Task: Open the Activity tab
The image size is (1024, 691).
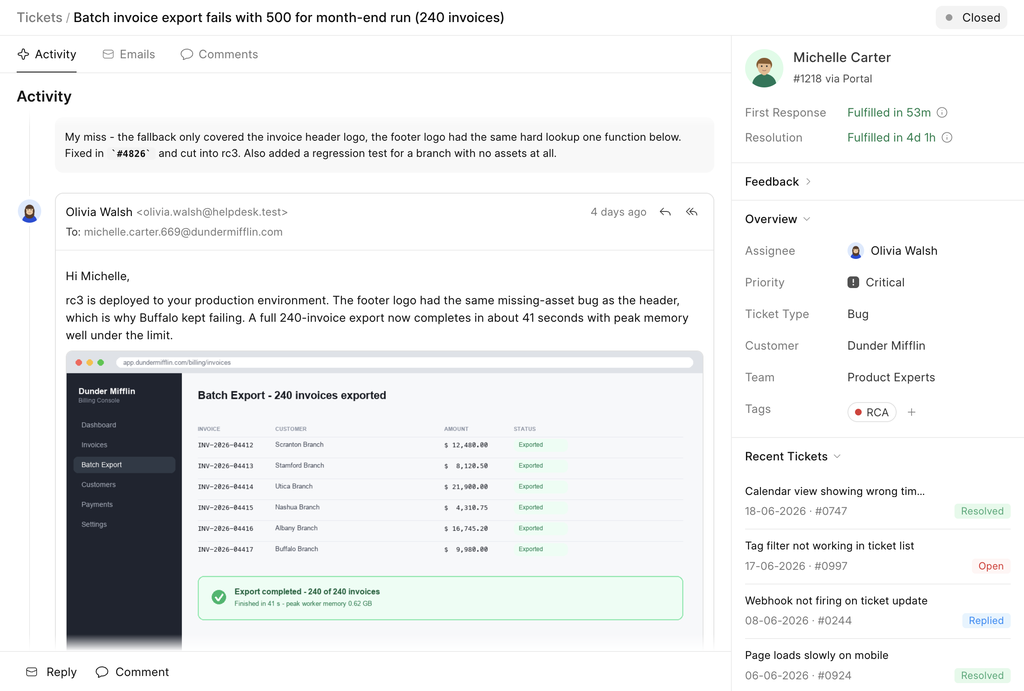Action: pos(46,54)
